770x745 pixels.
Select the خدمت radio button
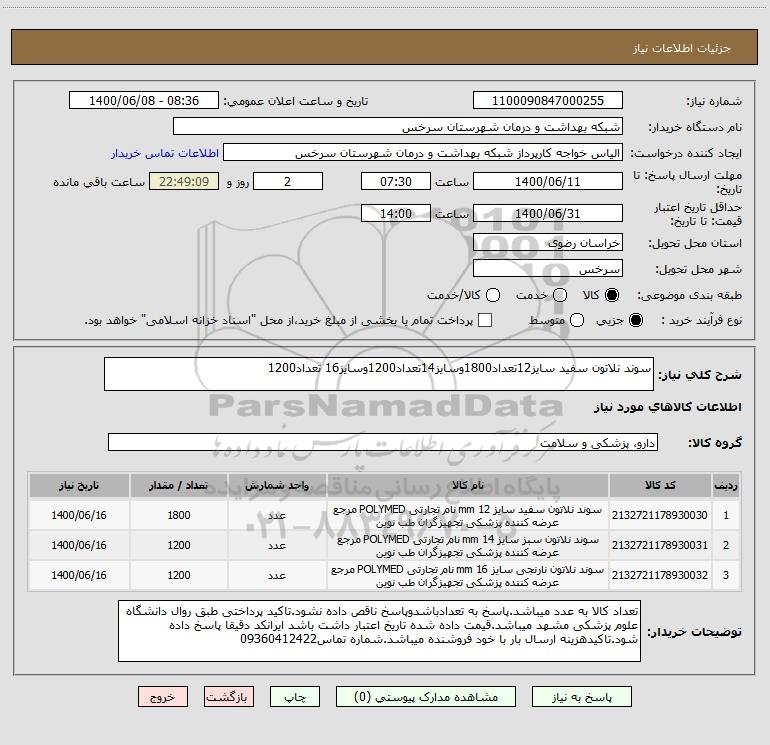click(560, 295)
